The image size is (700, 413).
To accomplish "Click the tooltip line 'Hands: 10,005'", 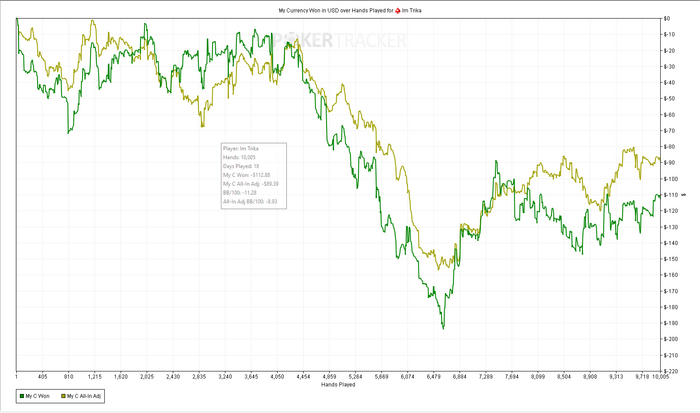I will (x=239, y=157).
